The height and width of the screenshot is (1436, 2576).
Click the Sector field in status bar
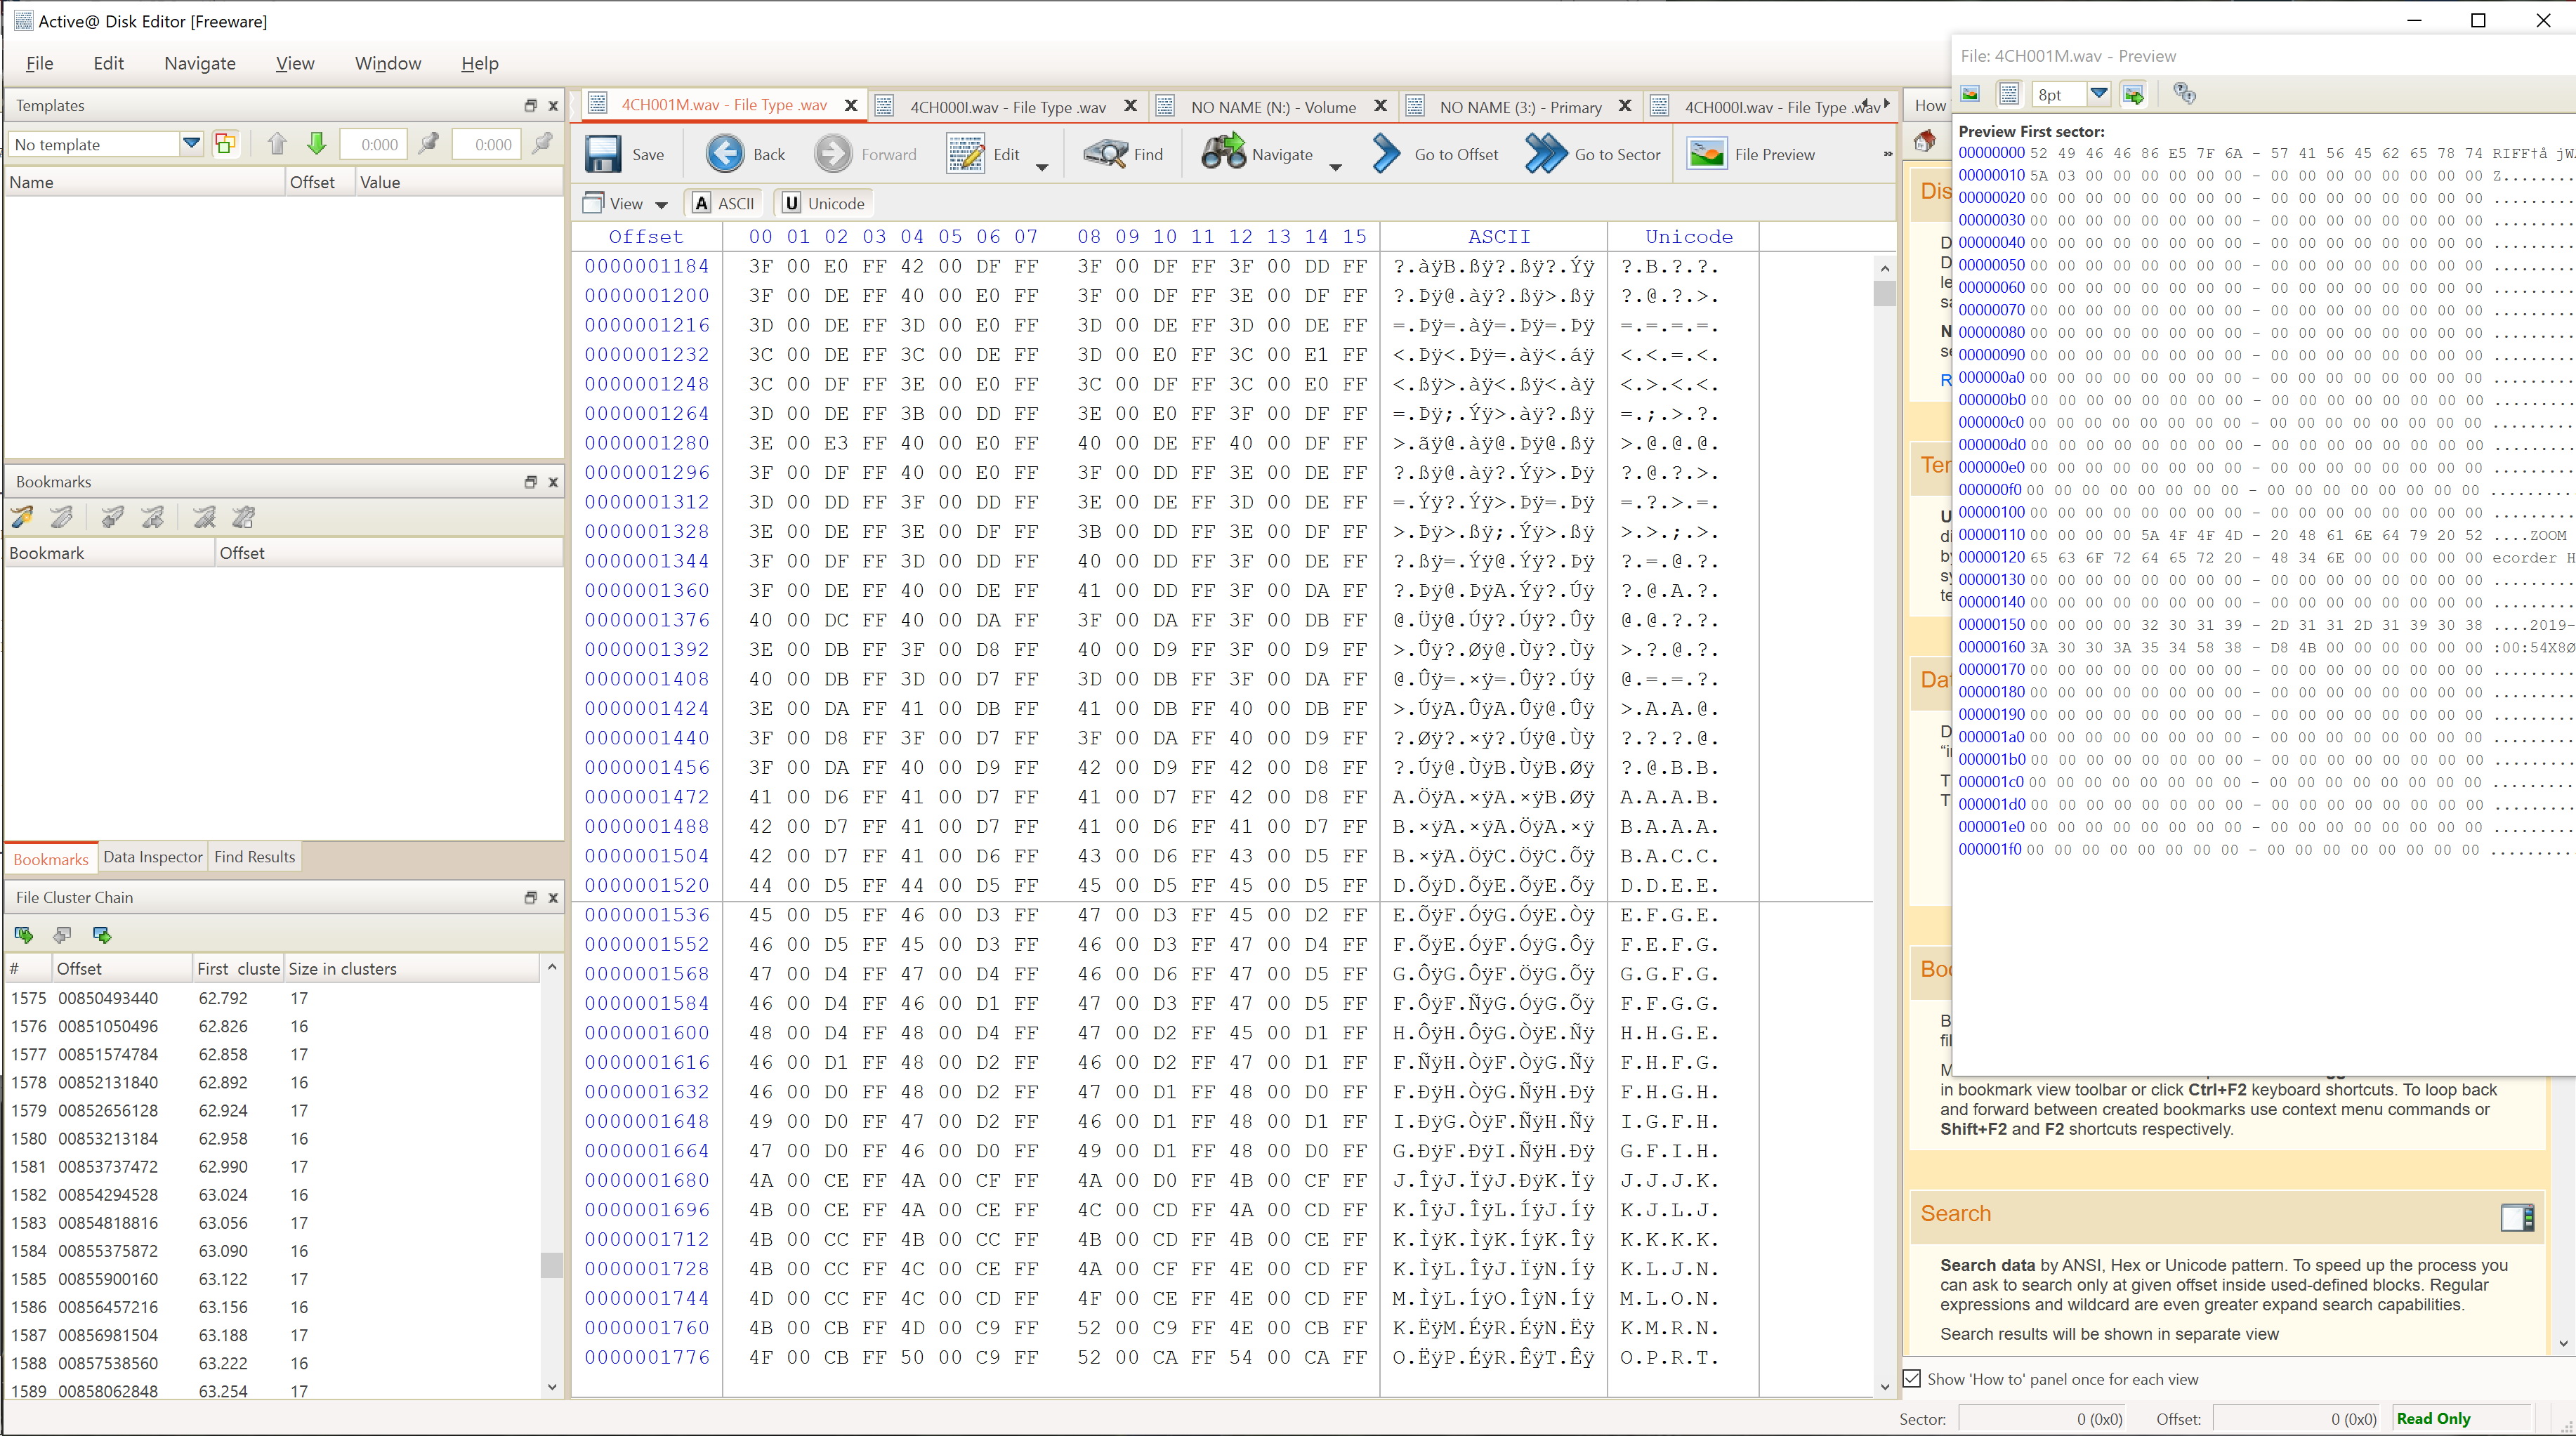pyautogui.click(x=2041, y=1419)
